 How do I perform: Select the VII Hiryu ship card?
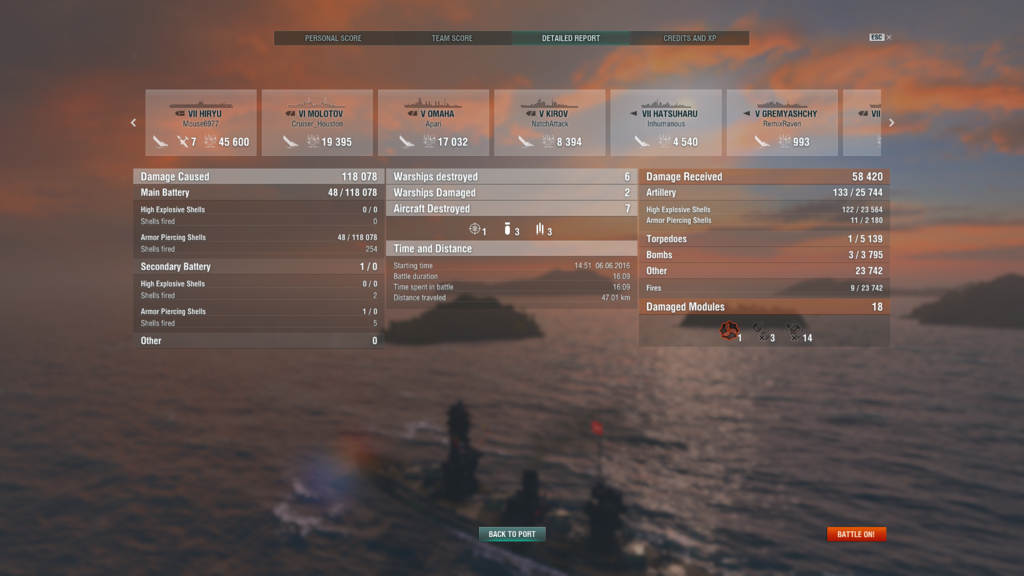(201, 123)
